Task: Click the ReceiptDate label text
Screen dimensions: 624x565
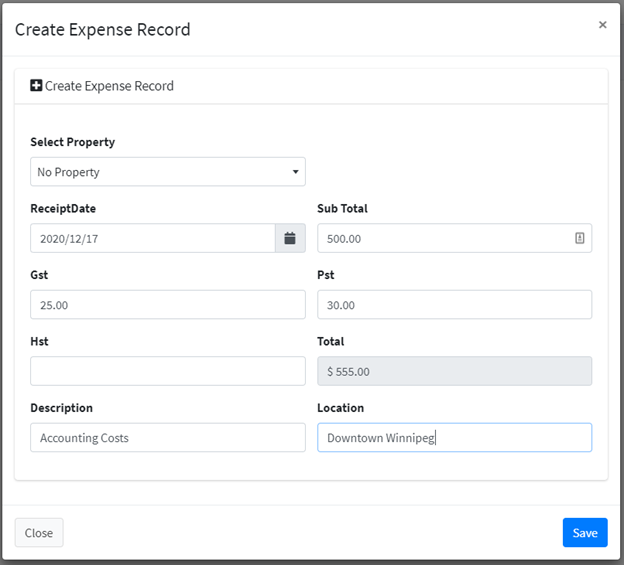Action: (63, 208)
